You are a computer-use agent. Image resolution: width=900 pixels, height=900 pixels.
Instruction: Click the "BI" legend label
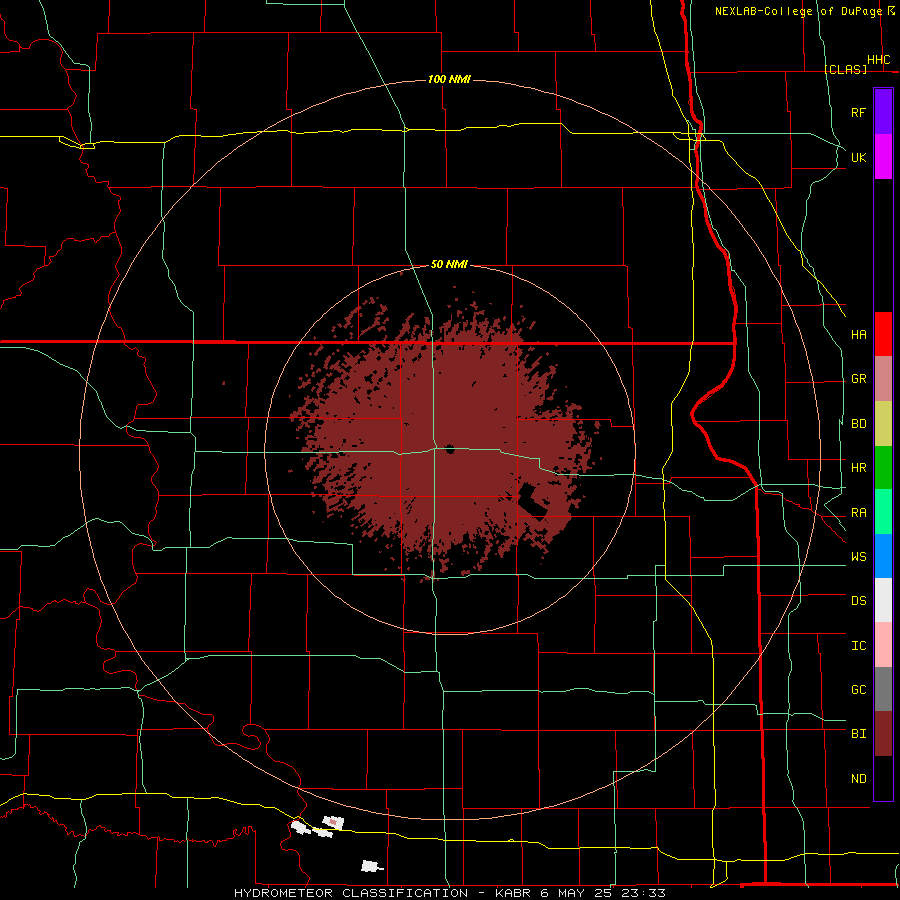859,734
